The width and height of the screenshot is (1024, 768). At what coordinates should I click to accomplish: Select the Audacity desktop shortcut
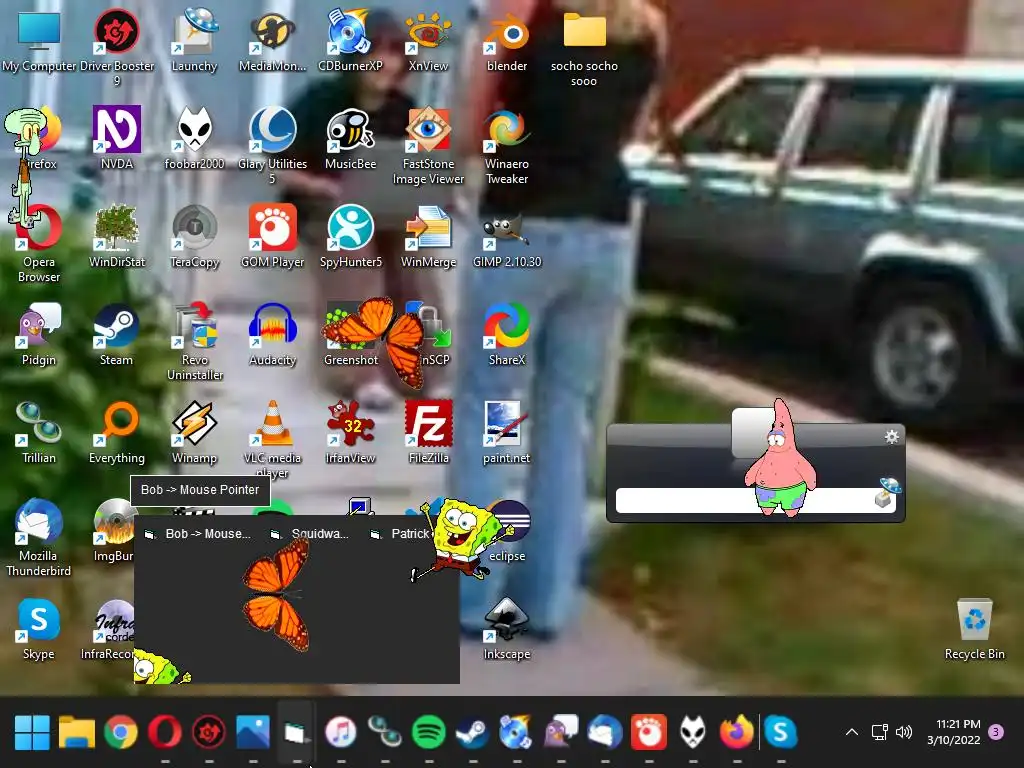pyautogui.click(x=272, y=333)
